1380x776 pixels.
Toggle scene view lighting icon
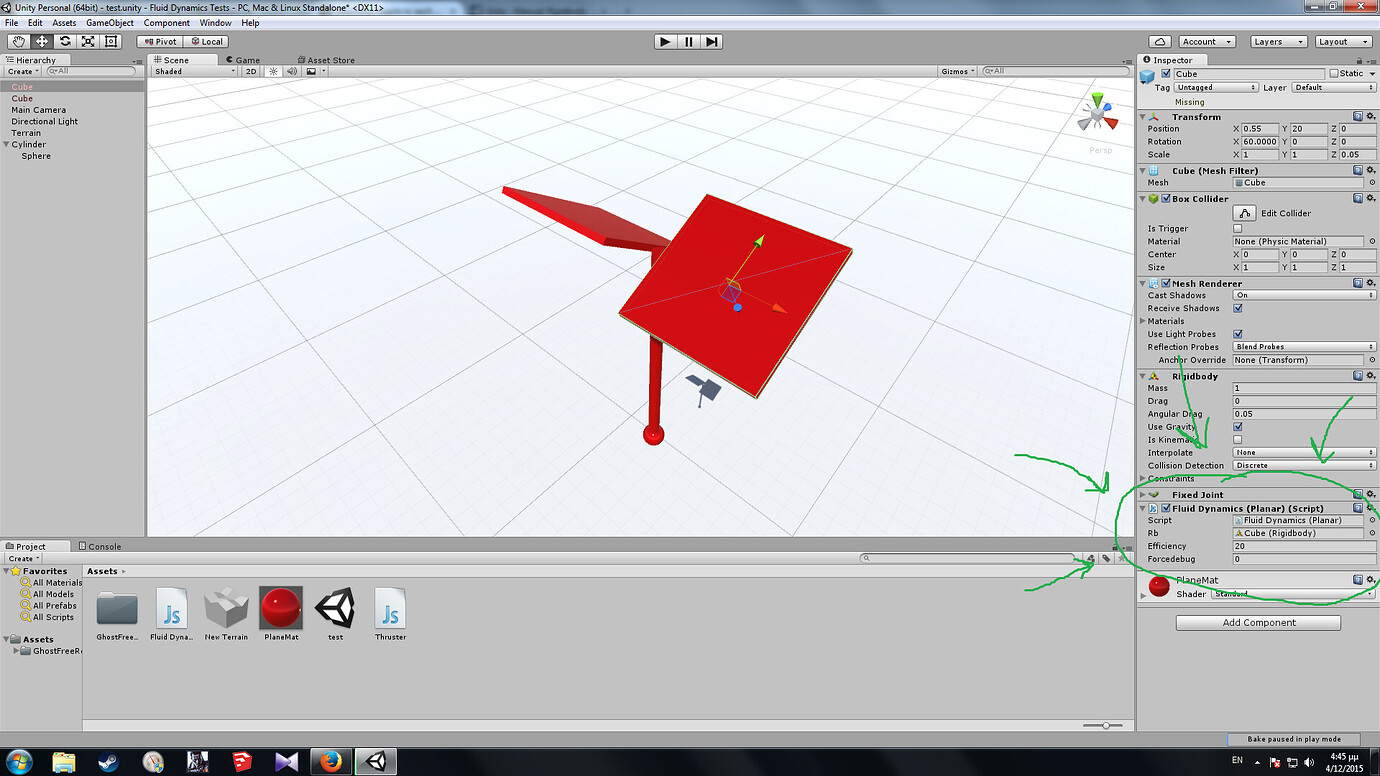(274, 71)
